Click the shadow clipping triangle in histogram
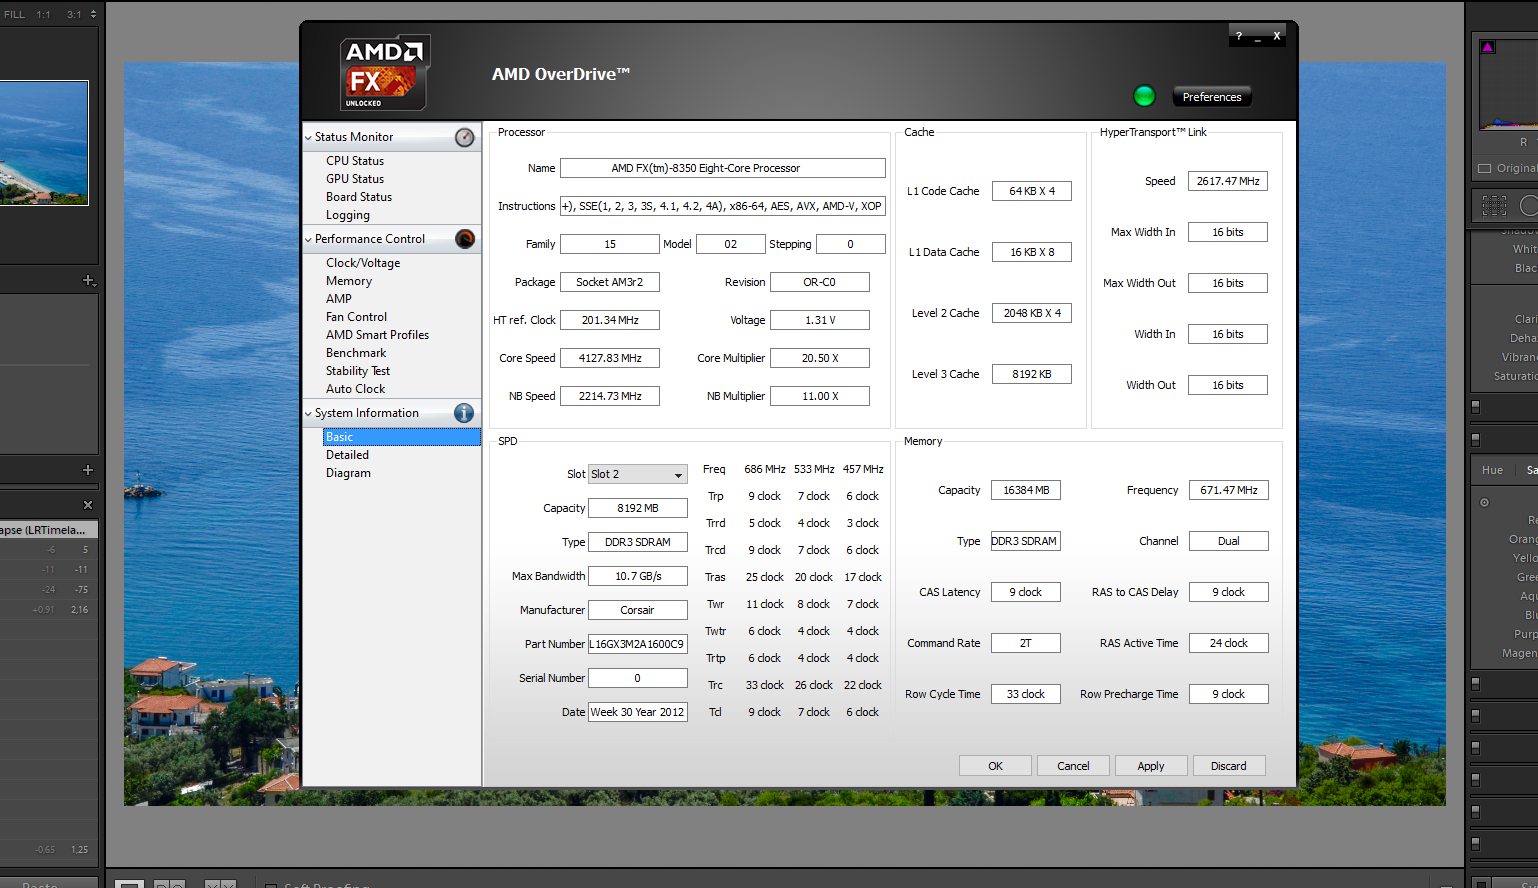This screenshot has height=888, width=1538. pyautogui.click(x=1487, y=47)
